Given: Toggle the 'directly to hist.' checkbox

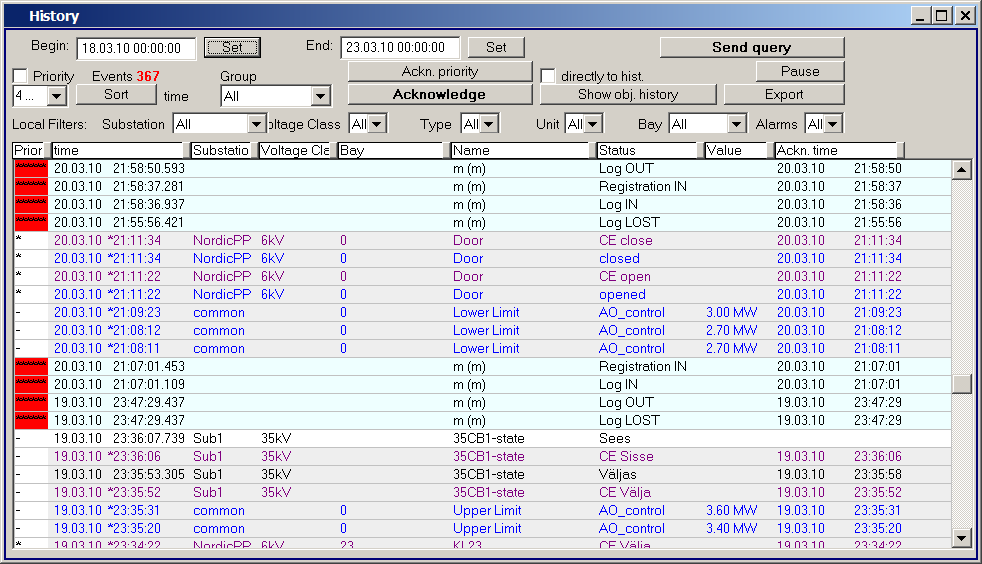Looking at the screenshot, I should (x=548, y=76).
